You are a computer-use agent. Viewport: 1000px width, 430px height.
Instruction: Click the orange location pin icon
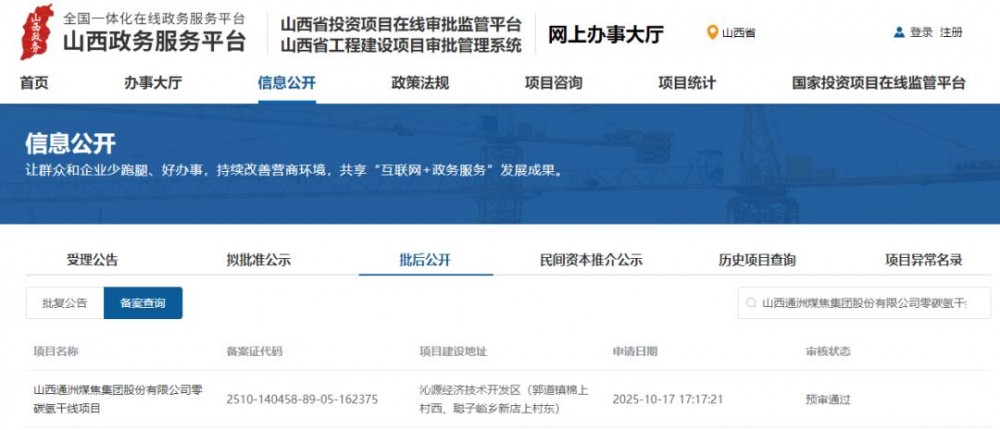pos(712,32)
